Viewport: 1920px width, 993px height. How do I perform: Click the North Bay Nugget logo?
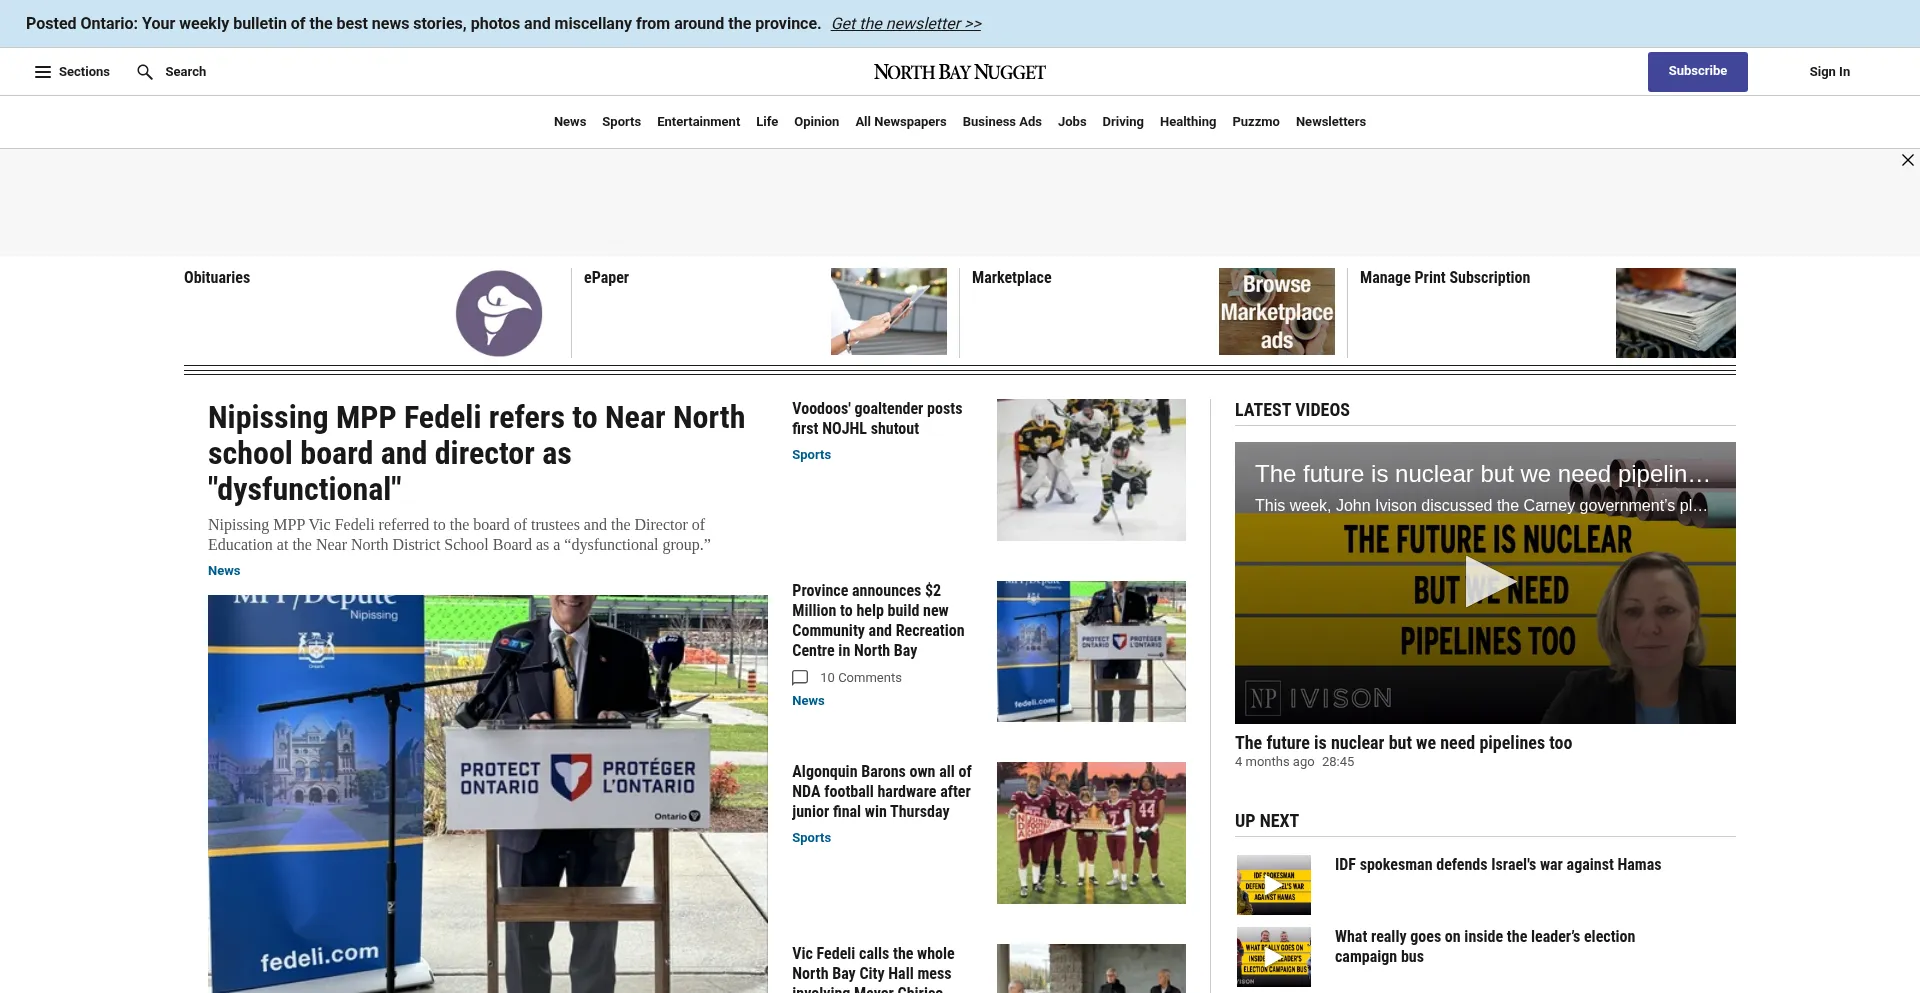click(x=959, y=72)
